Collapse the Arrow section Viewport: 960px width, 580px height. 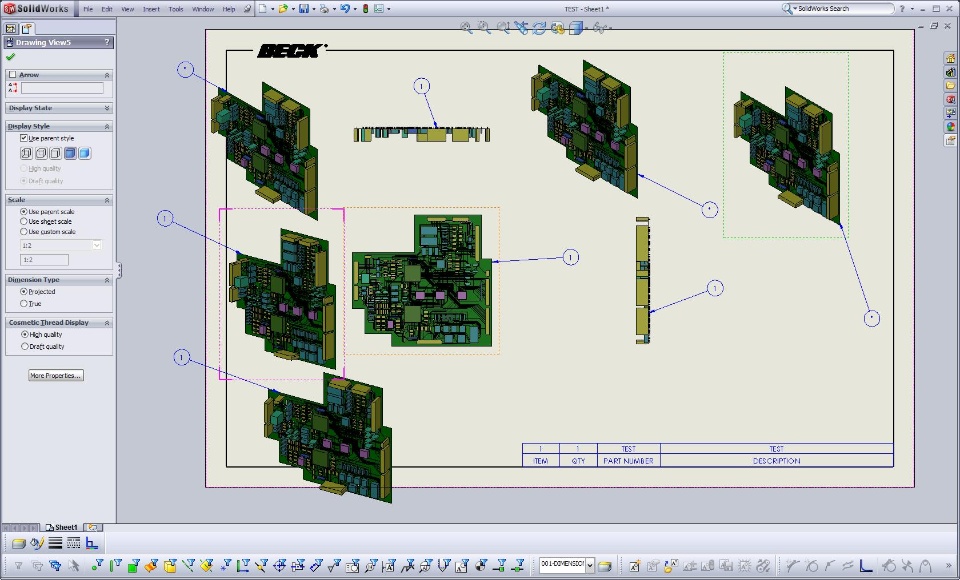pyautogui.click(x=107, y=75)
